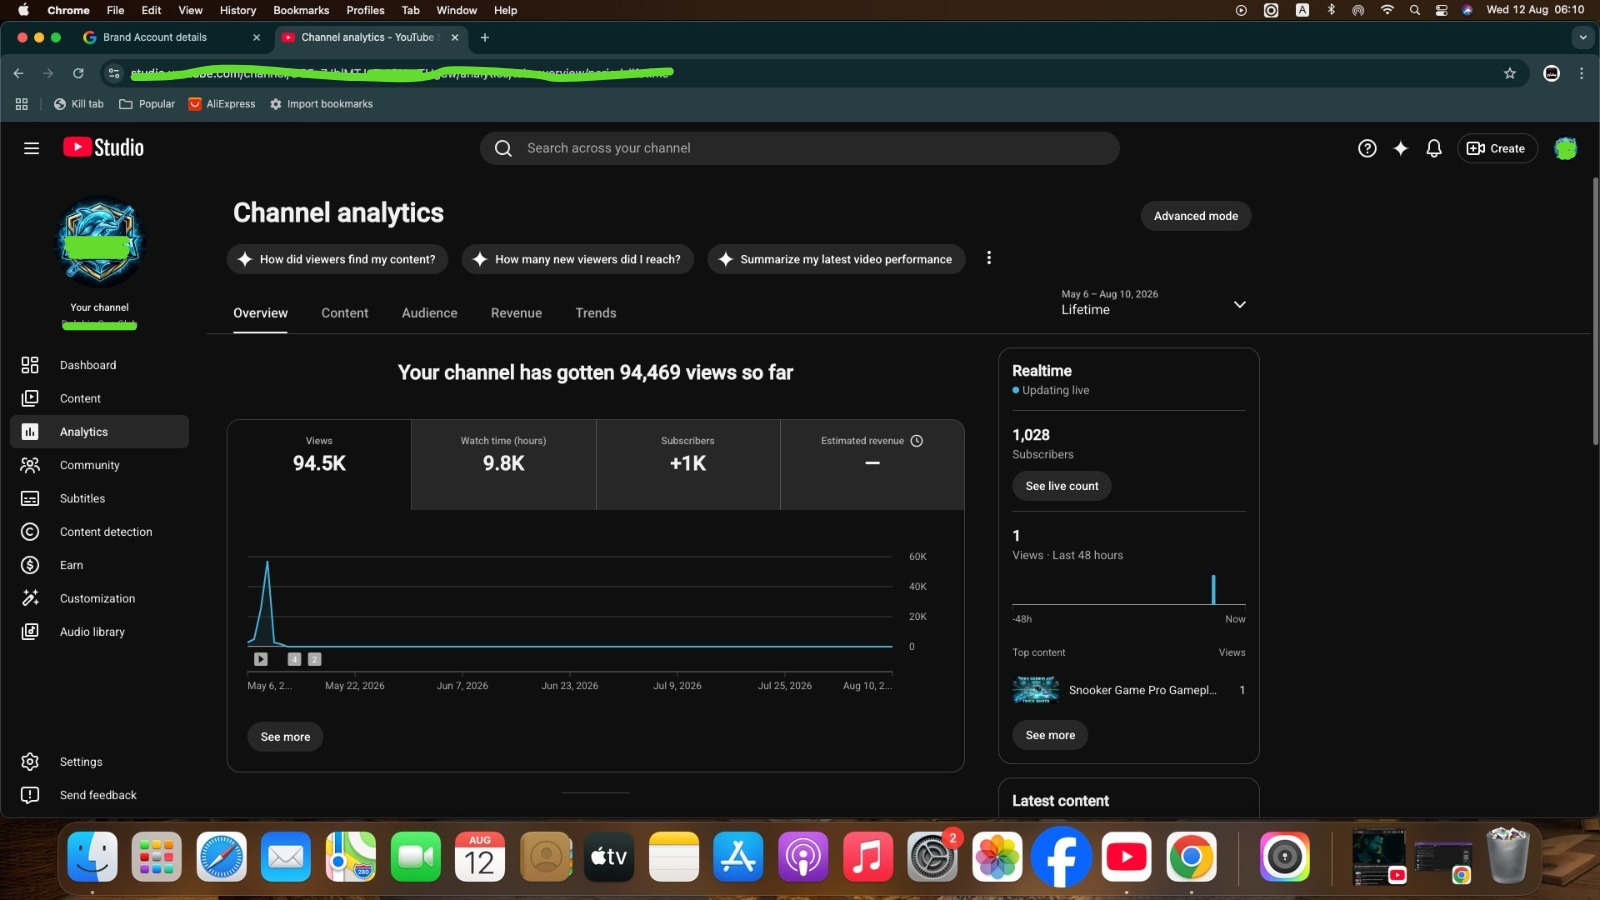Click the Advanced mode button

tap(1196, 216)
